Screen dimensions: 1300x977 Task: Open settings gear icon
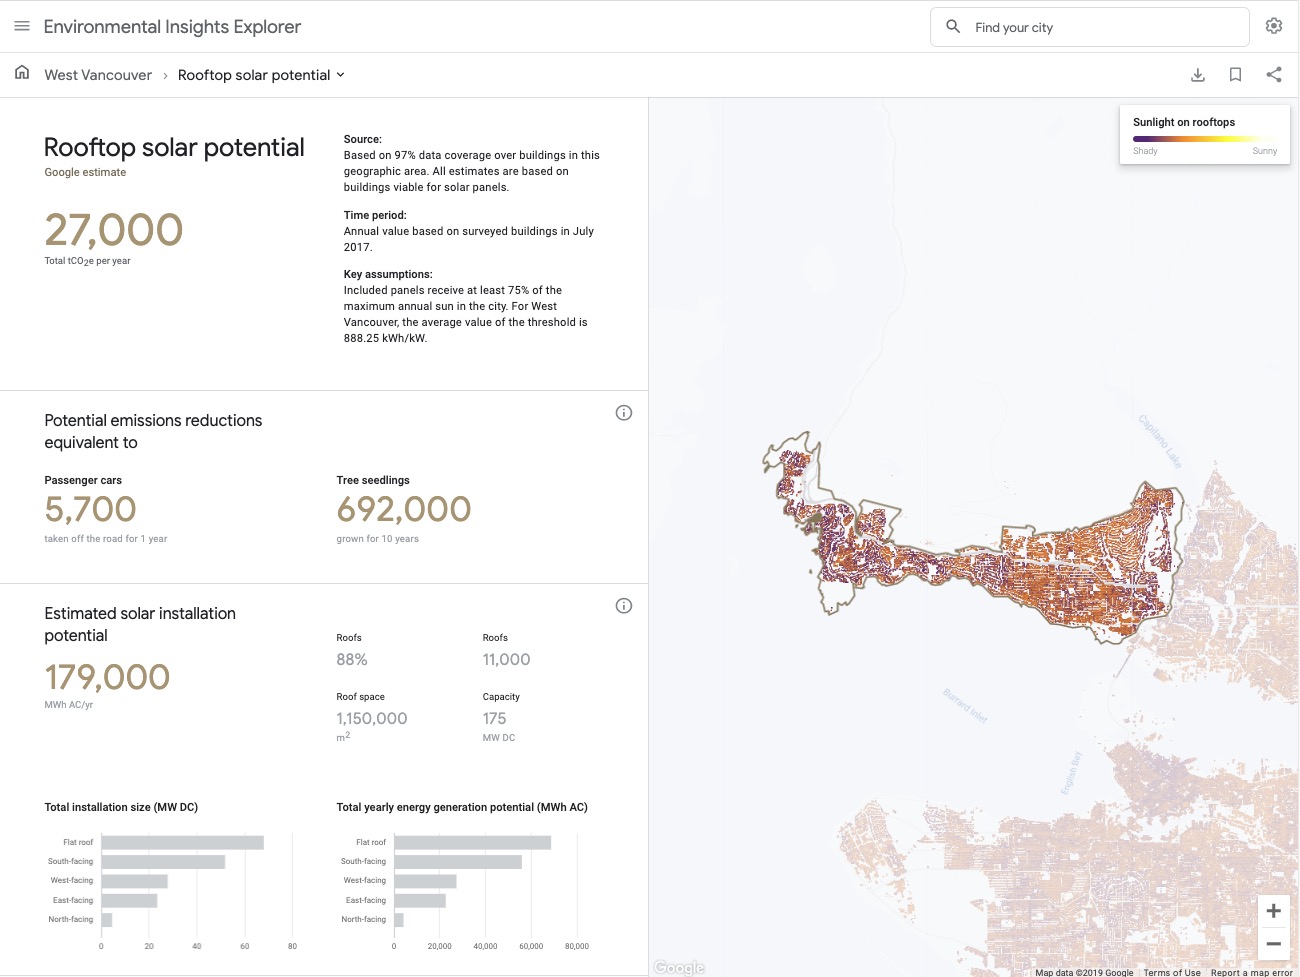[1274, 26]
